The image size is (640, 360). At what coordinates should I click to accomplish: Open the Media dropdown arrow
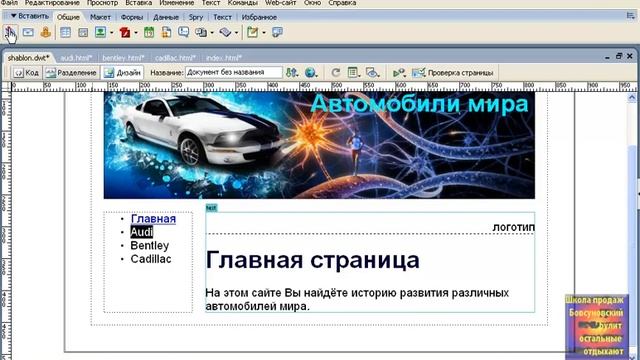coord(136,33)
